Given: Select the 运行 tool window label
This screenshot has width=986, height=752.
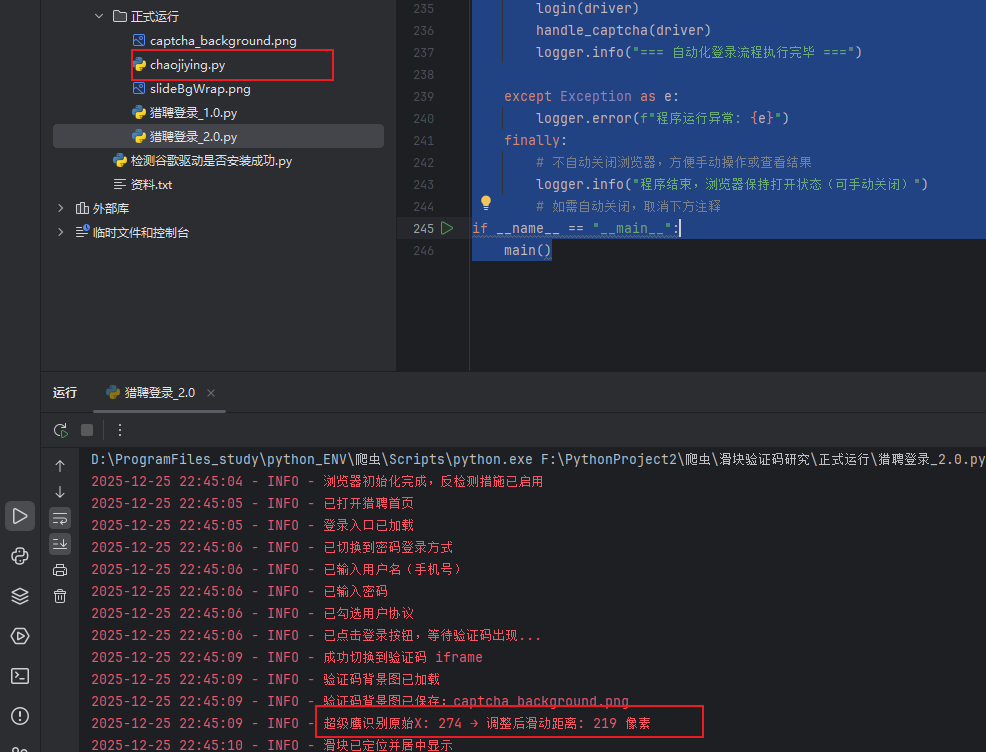Looking at the screenshot, I should [65, 393].
